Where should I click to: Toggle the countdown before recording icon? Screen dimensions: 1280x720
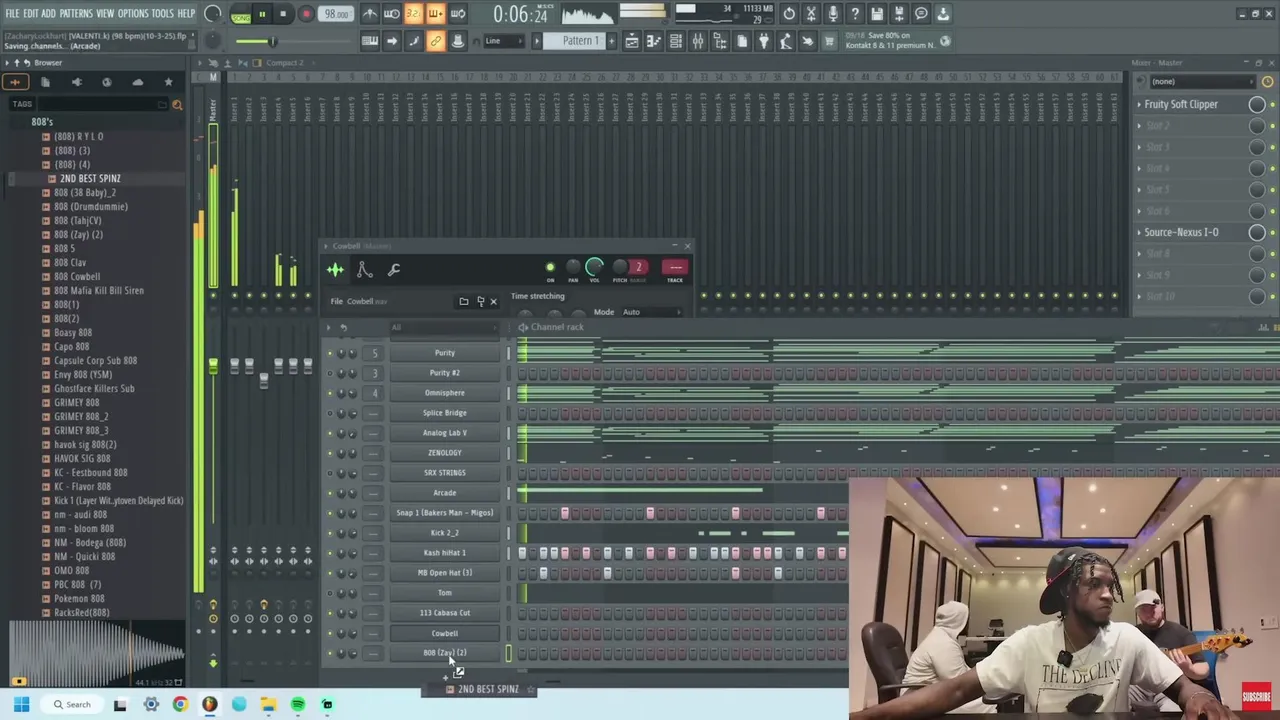click(x=413, y=14)
